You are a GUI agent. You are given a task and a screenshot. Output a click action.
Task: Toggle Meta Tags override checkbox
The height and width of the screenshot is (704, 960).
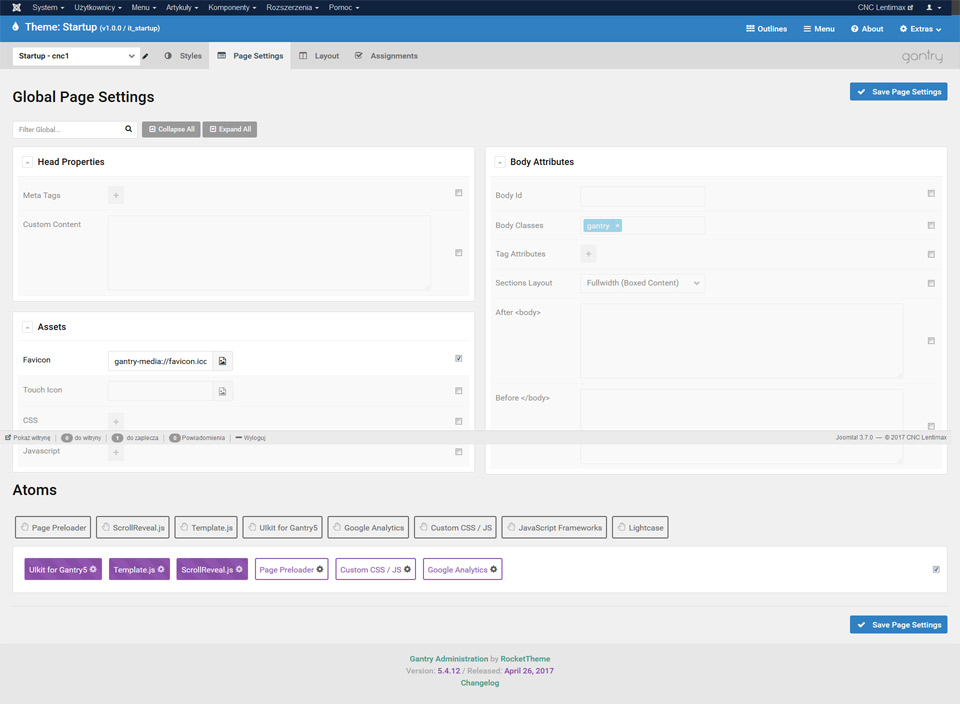pos(459,193)
